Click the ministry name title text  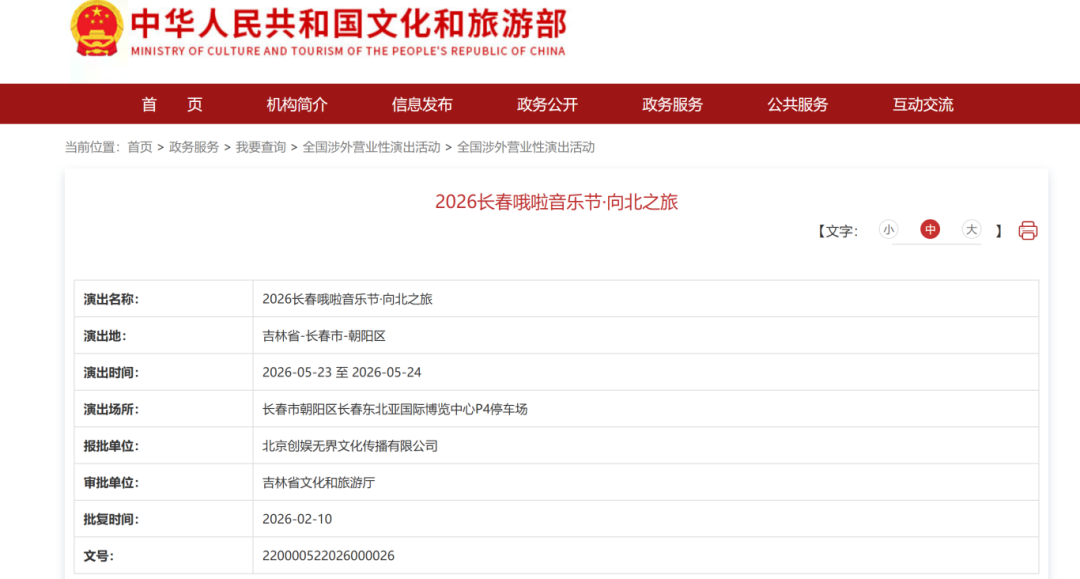[x=348, y=24]
